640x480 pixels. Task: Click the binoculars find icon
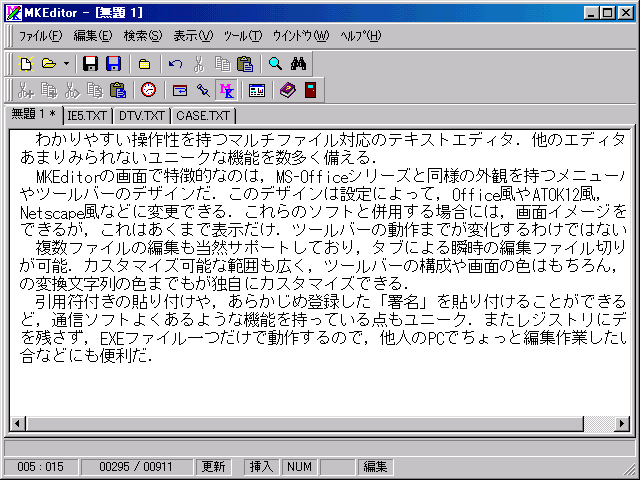pos(299,64)
